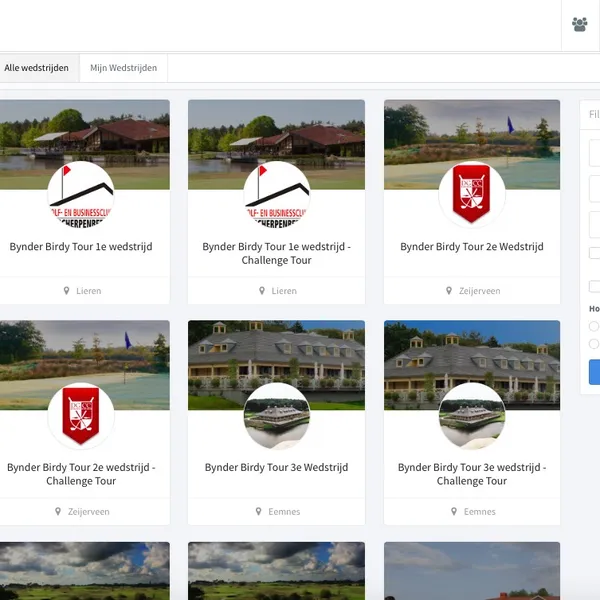Click location pin on 1e wedstrijd - Challenge Tour card
The image size is (600, 600).
[x=262, y=291]
